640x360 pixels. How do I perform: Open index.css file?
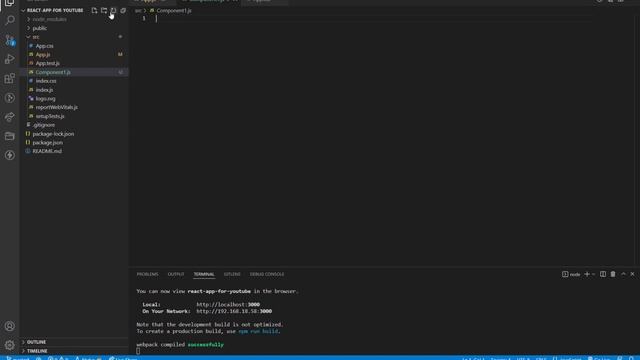point(74,81)
